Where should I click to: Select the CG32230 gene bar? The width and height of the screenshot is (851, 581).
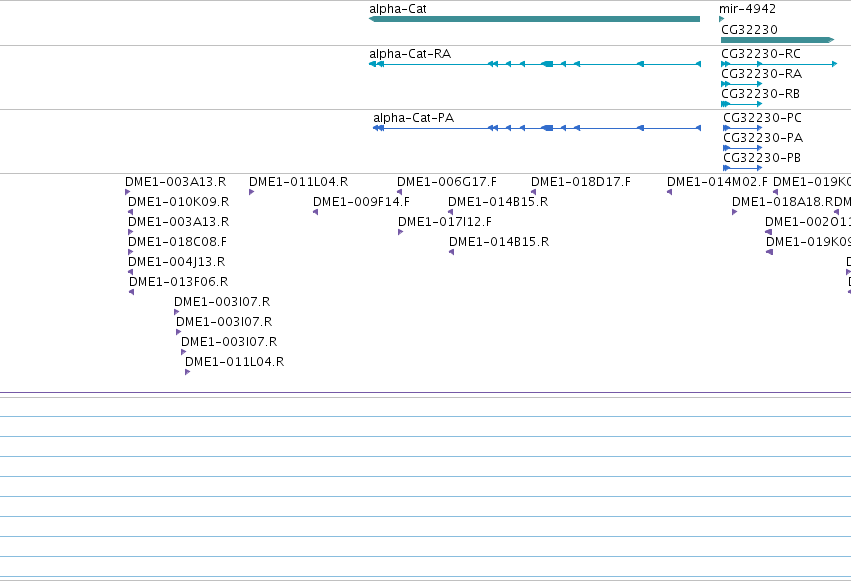click(777, 40)
